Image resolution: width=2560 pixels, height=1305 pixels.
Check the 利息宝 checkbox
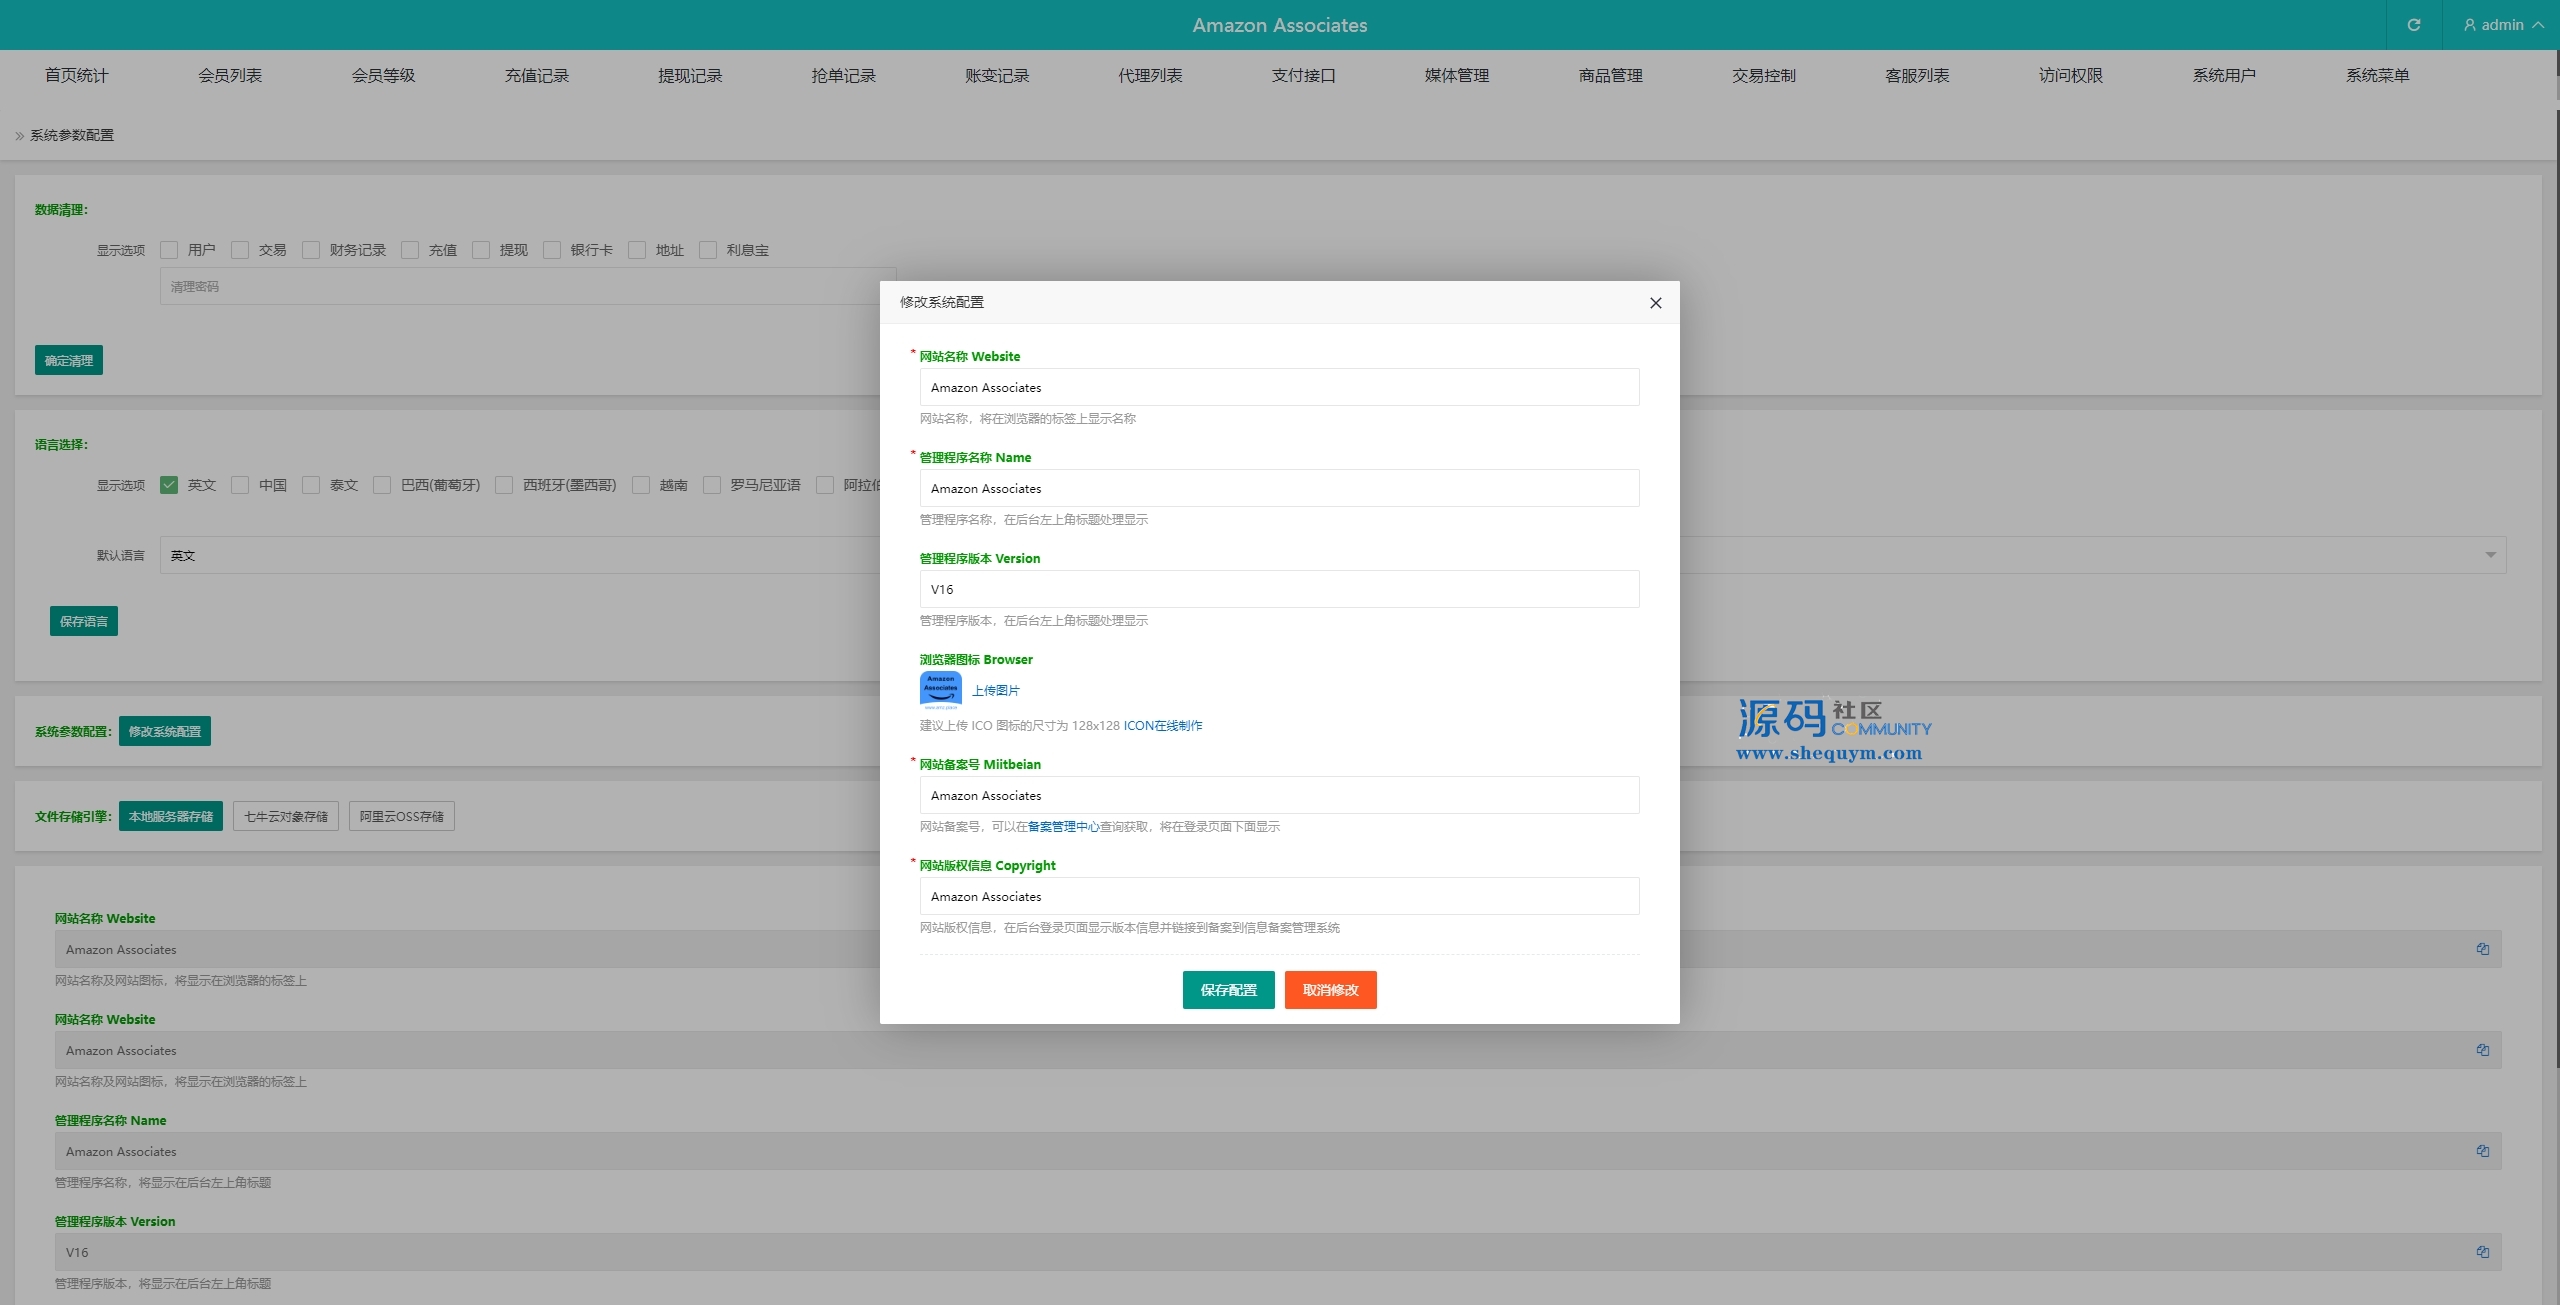(x=708, y=250)
